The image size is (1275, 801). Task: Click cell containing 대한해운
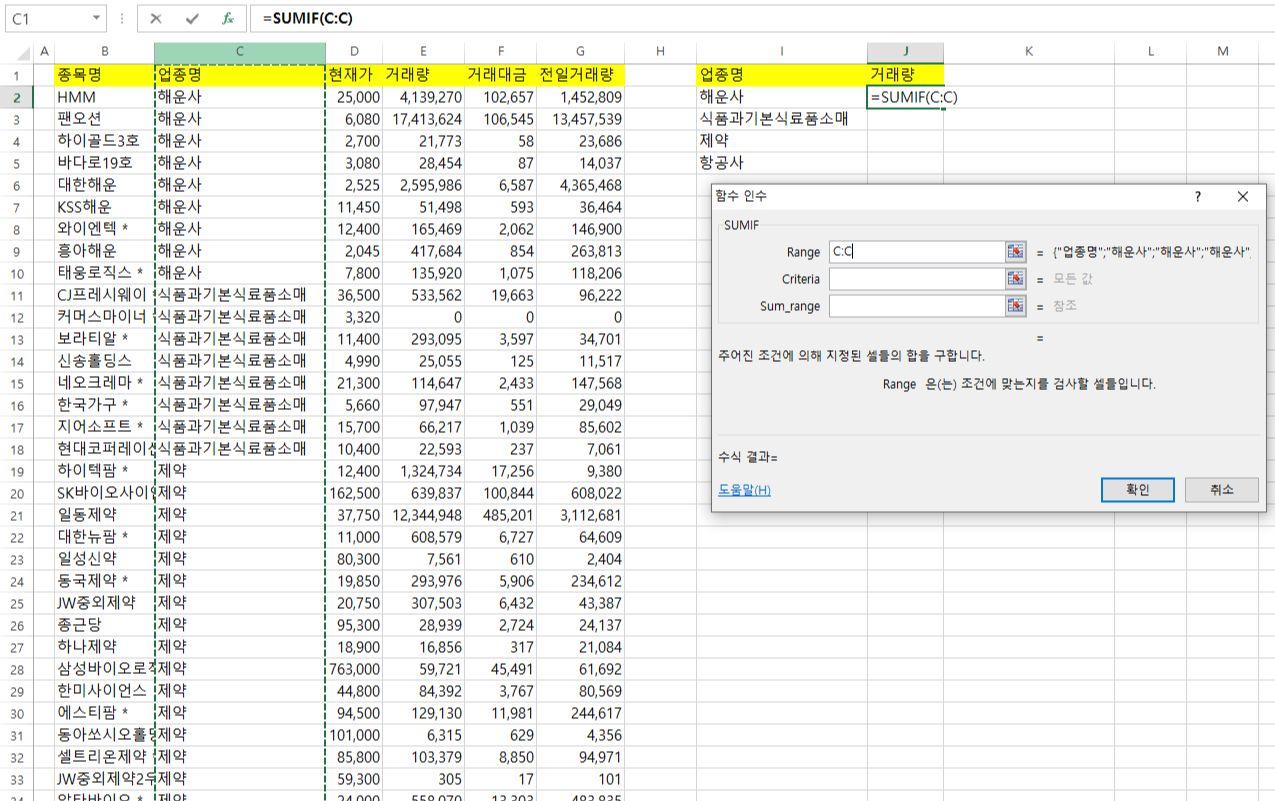pyautogui.click(x=104, y=185)
